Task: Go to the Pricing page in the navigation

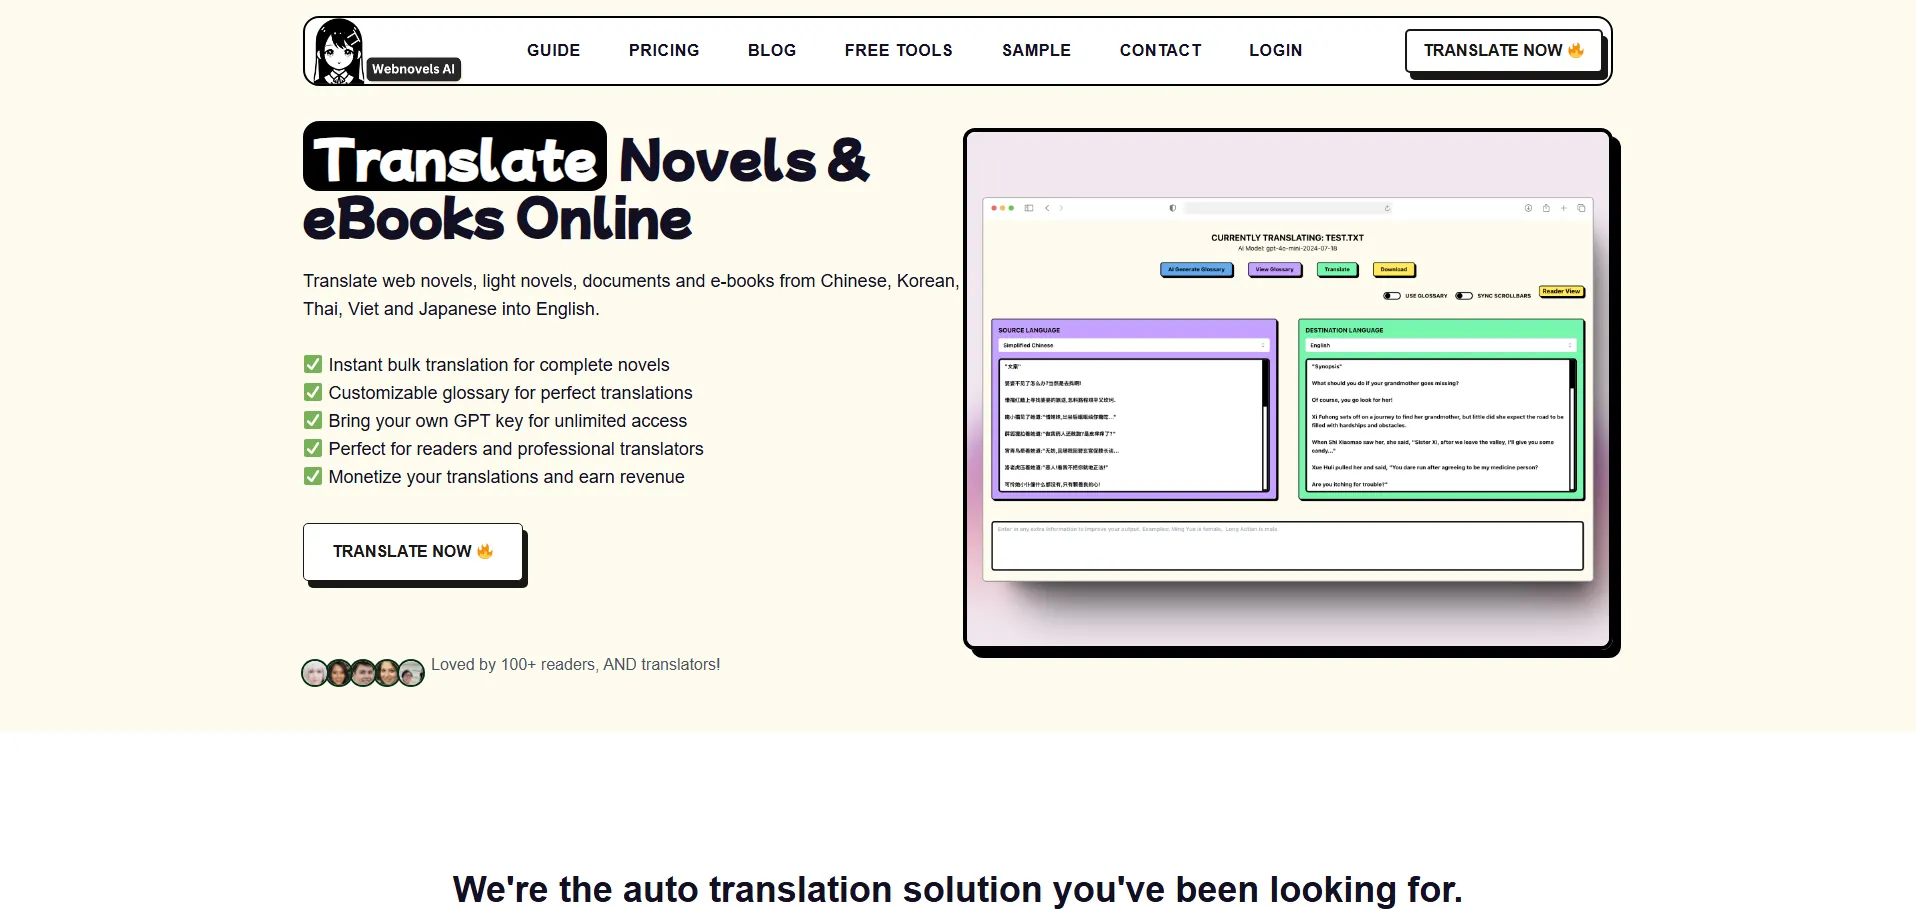Action: (x=664, y=50)
